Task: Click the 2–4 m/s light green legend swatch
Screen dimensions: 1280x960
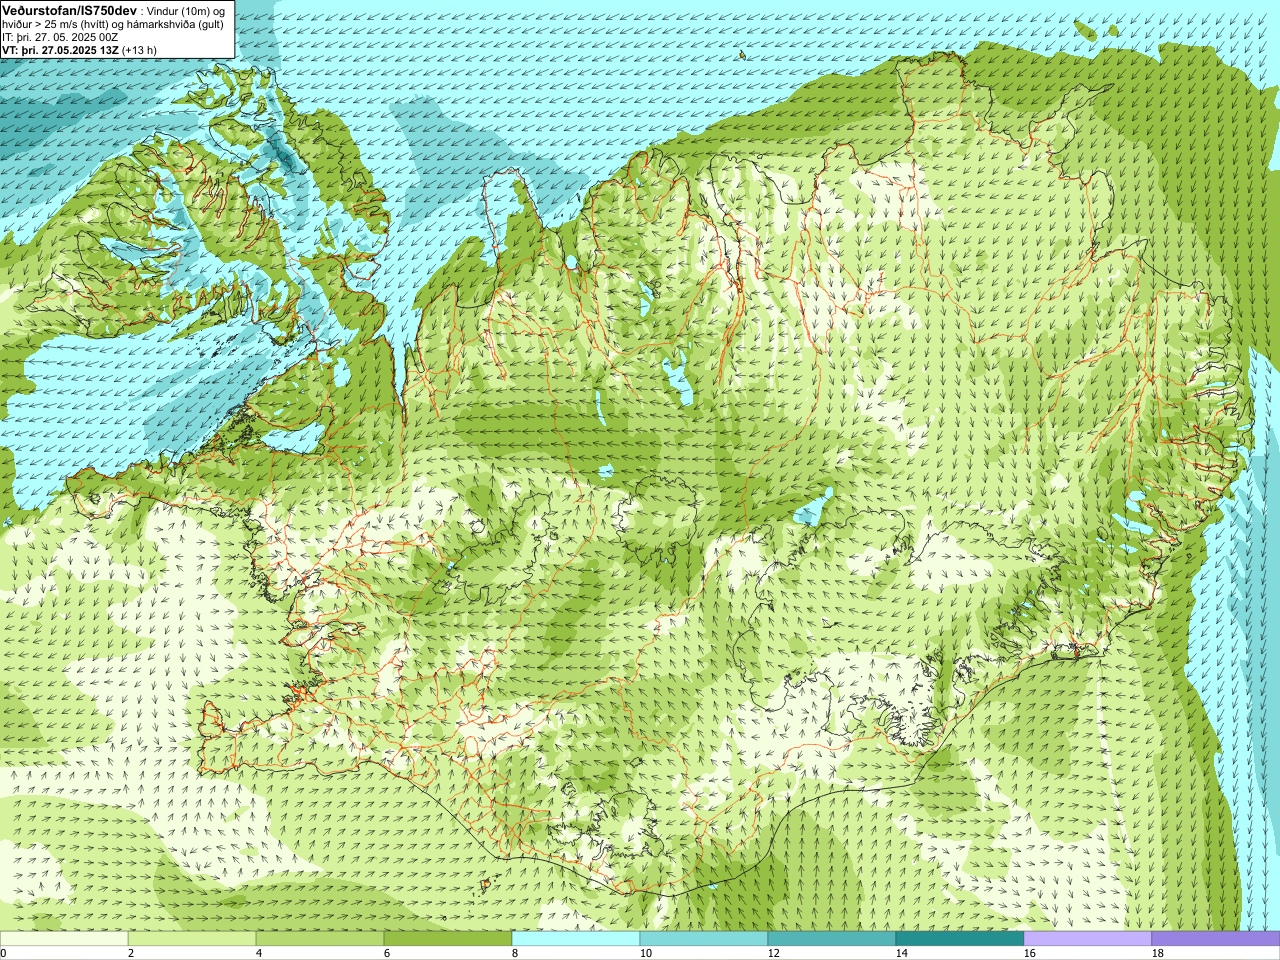Action: (192, 939)
